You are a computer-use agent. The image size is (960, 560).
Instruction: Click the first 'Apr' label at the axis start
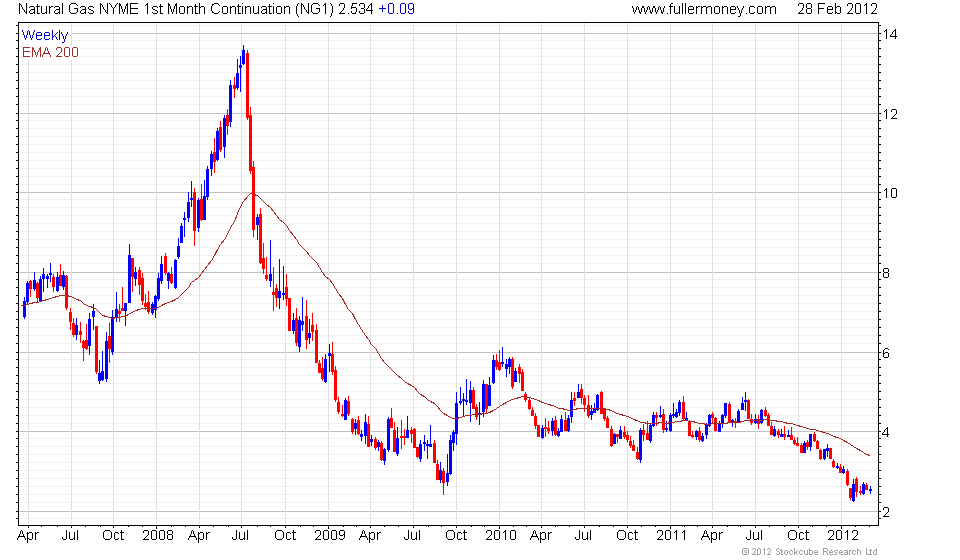point(28,536)
